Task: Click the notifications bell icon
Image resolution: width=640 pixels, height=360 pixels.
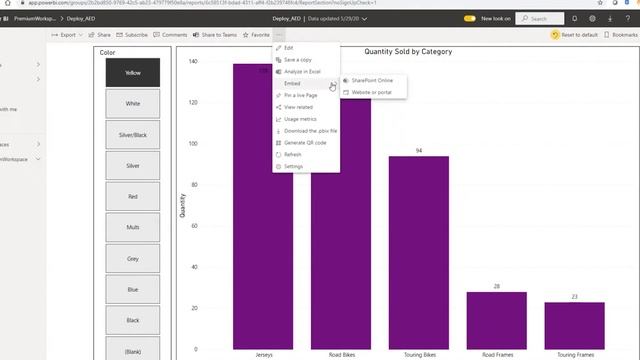Action: 575,19
